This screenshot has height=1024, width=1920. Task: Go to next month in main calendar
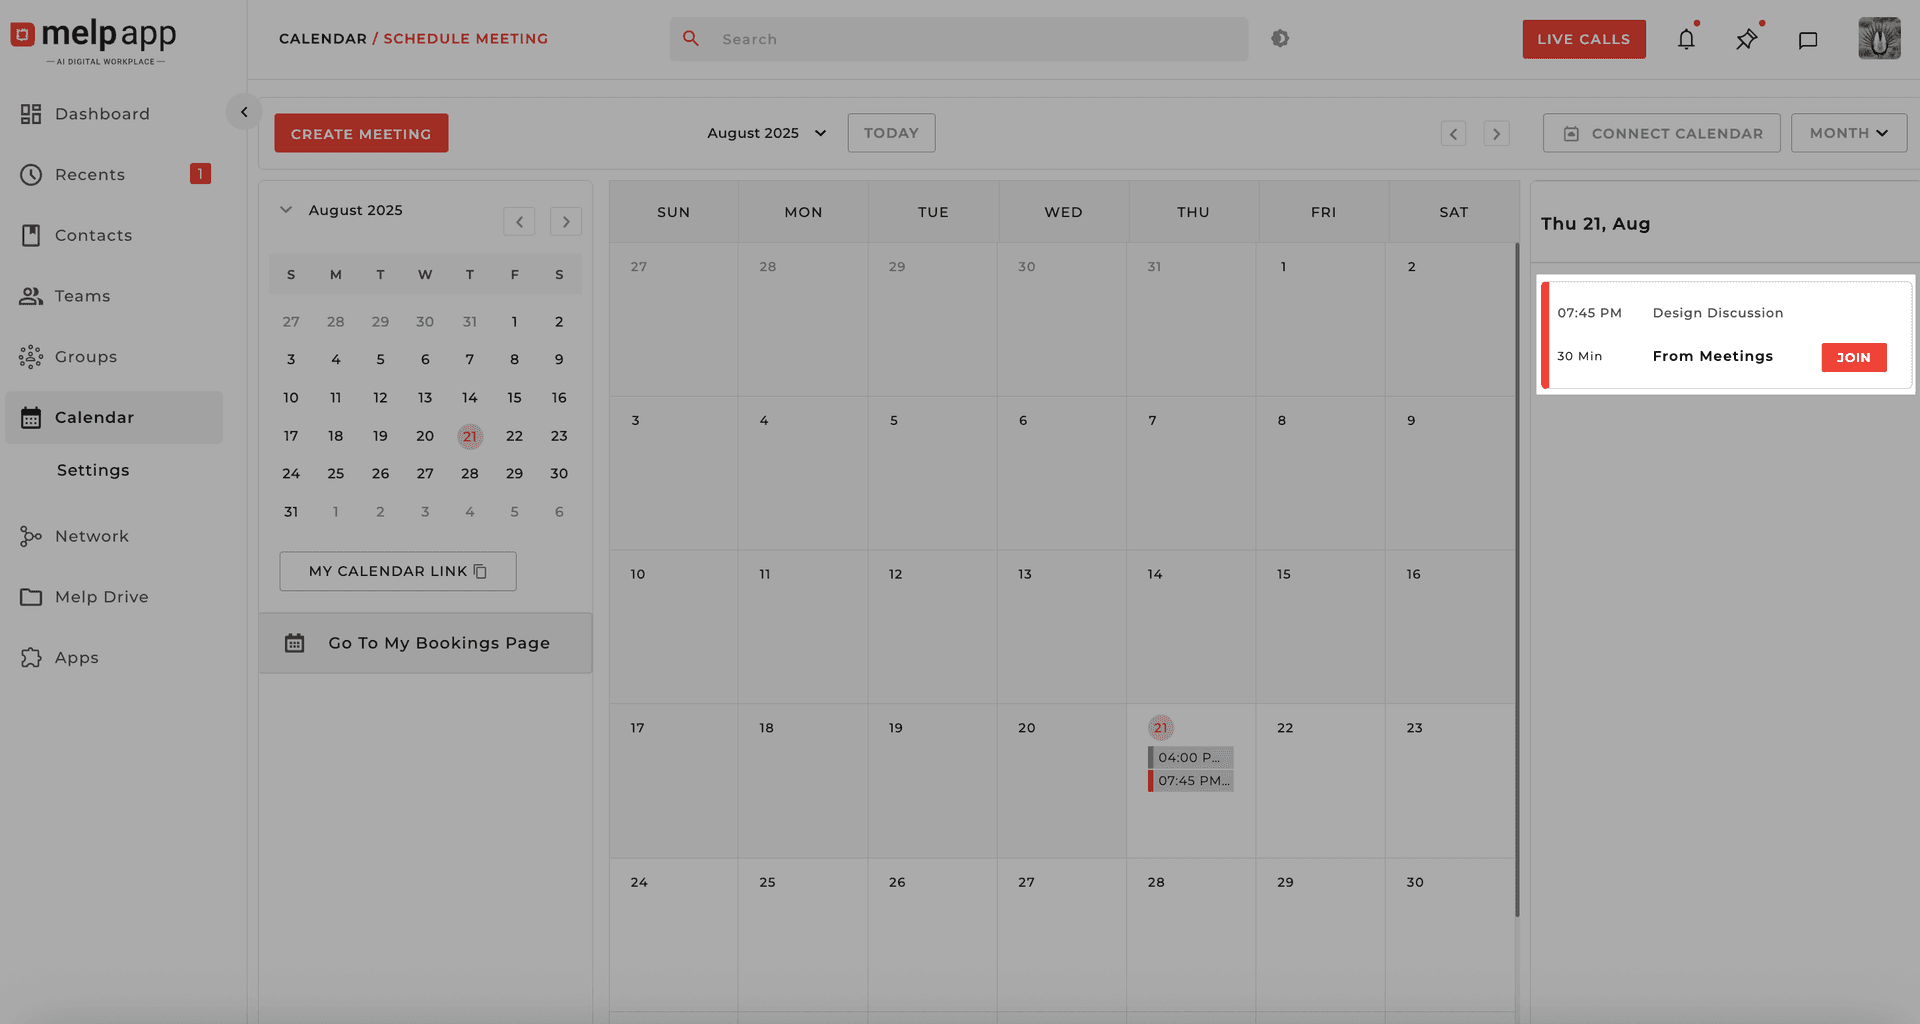pos(1496,134)
